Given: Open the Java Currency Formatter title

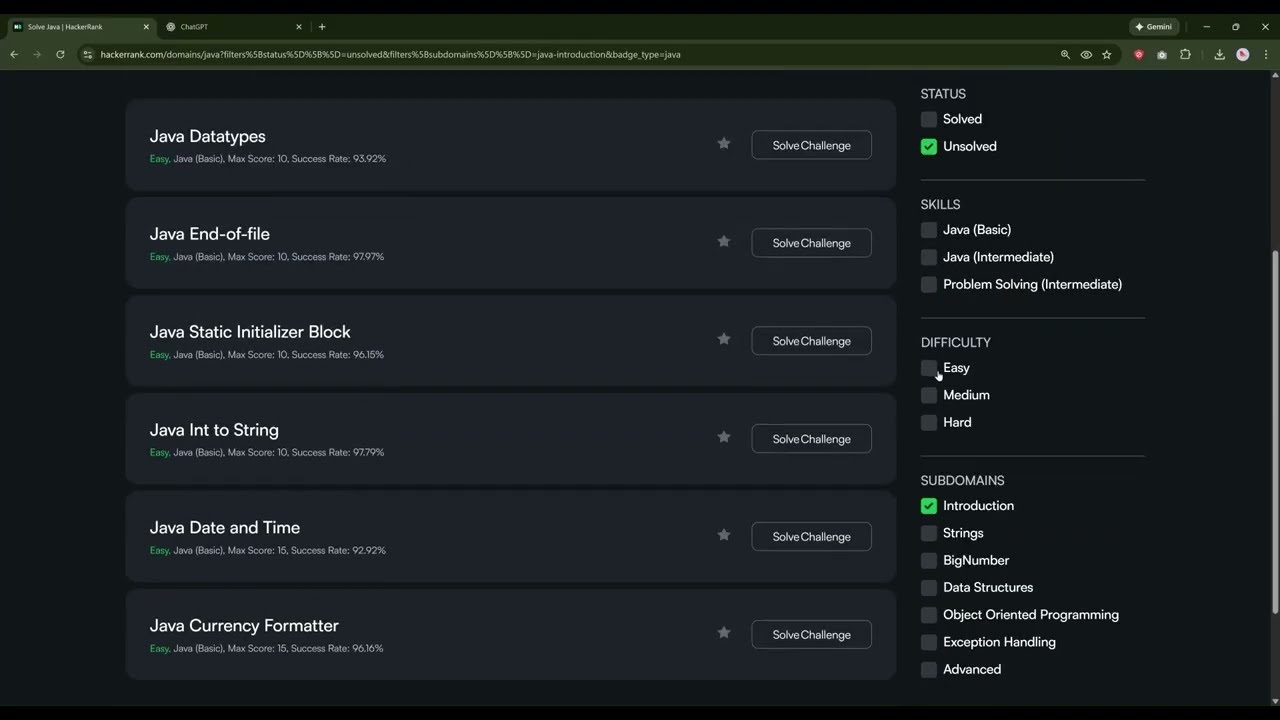Looking at the screenshot, I should pyautogui.click(x=244, y=626).
